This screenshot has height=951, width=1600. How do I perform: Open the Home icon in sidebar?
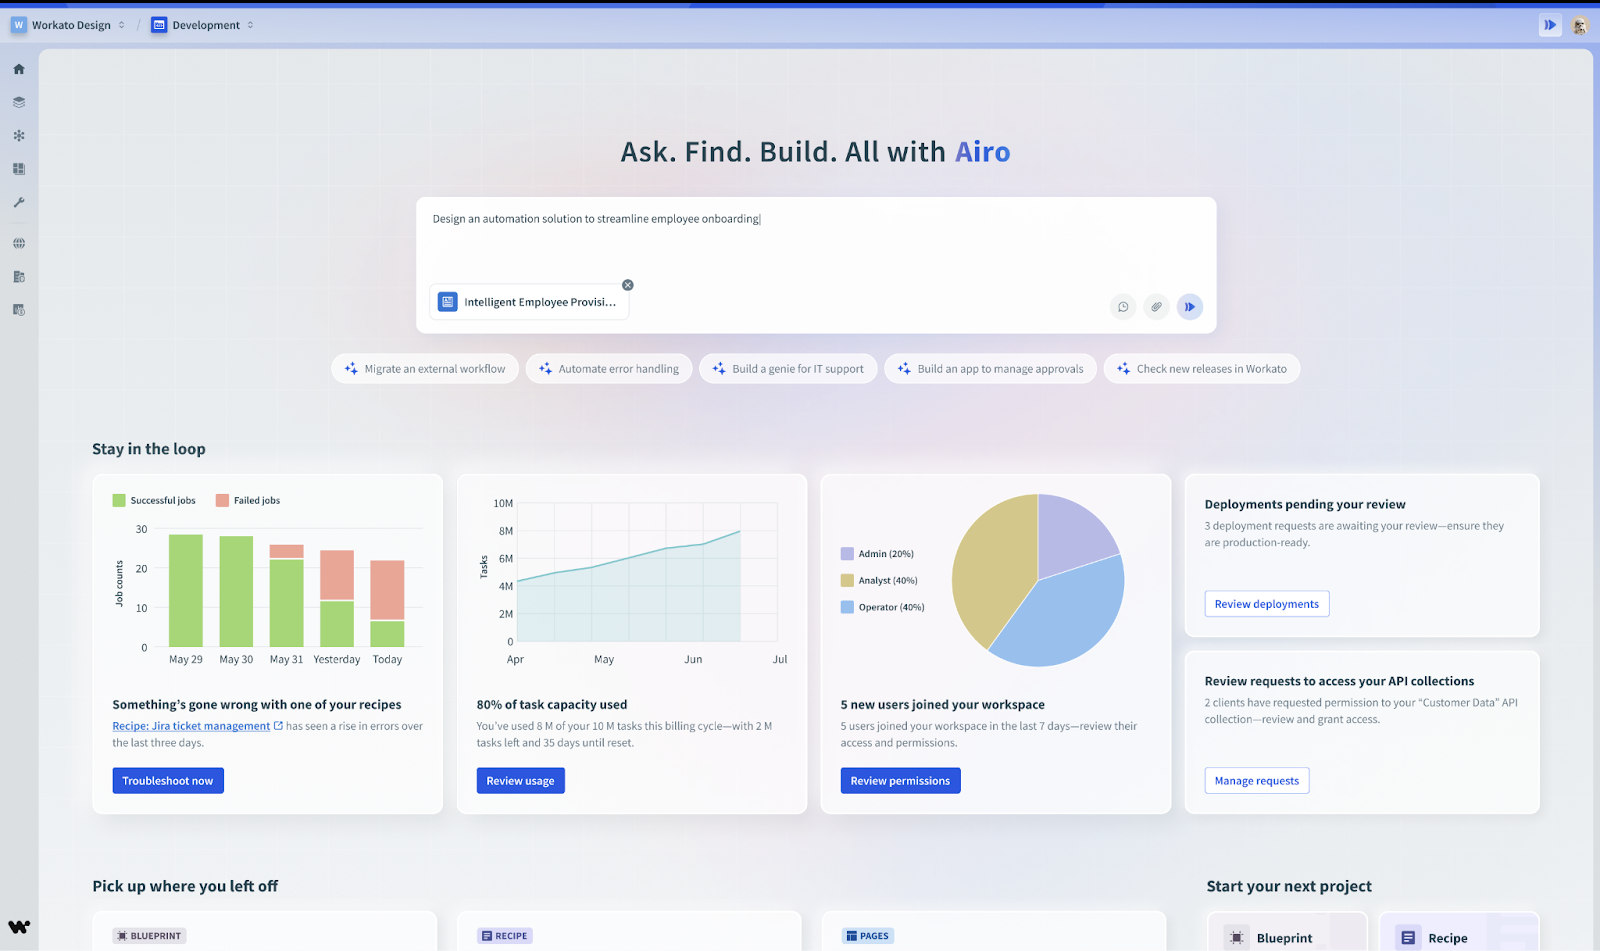tap(19, 69)
